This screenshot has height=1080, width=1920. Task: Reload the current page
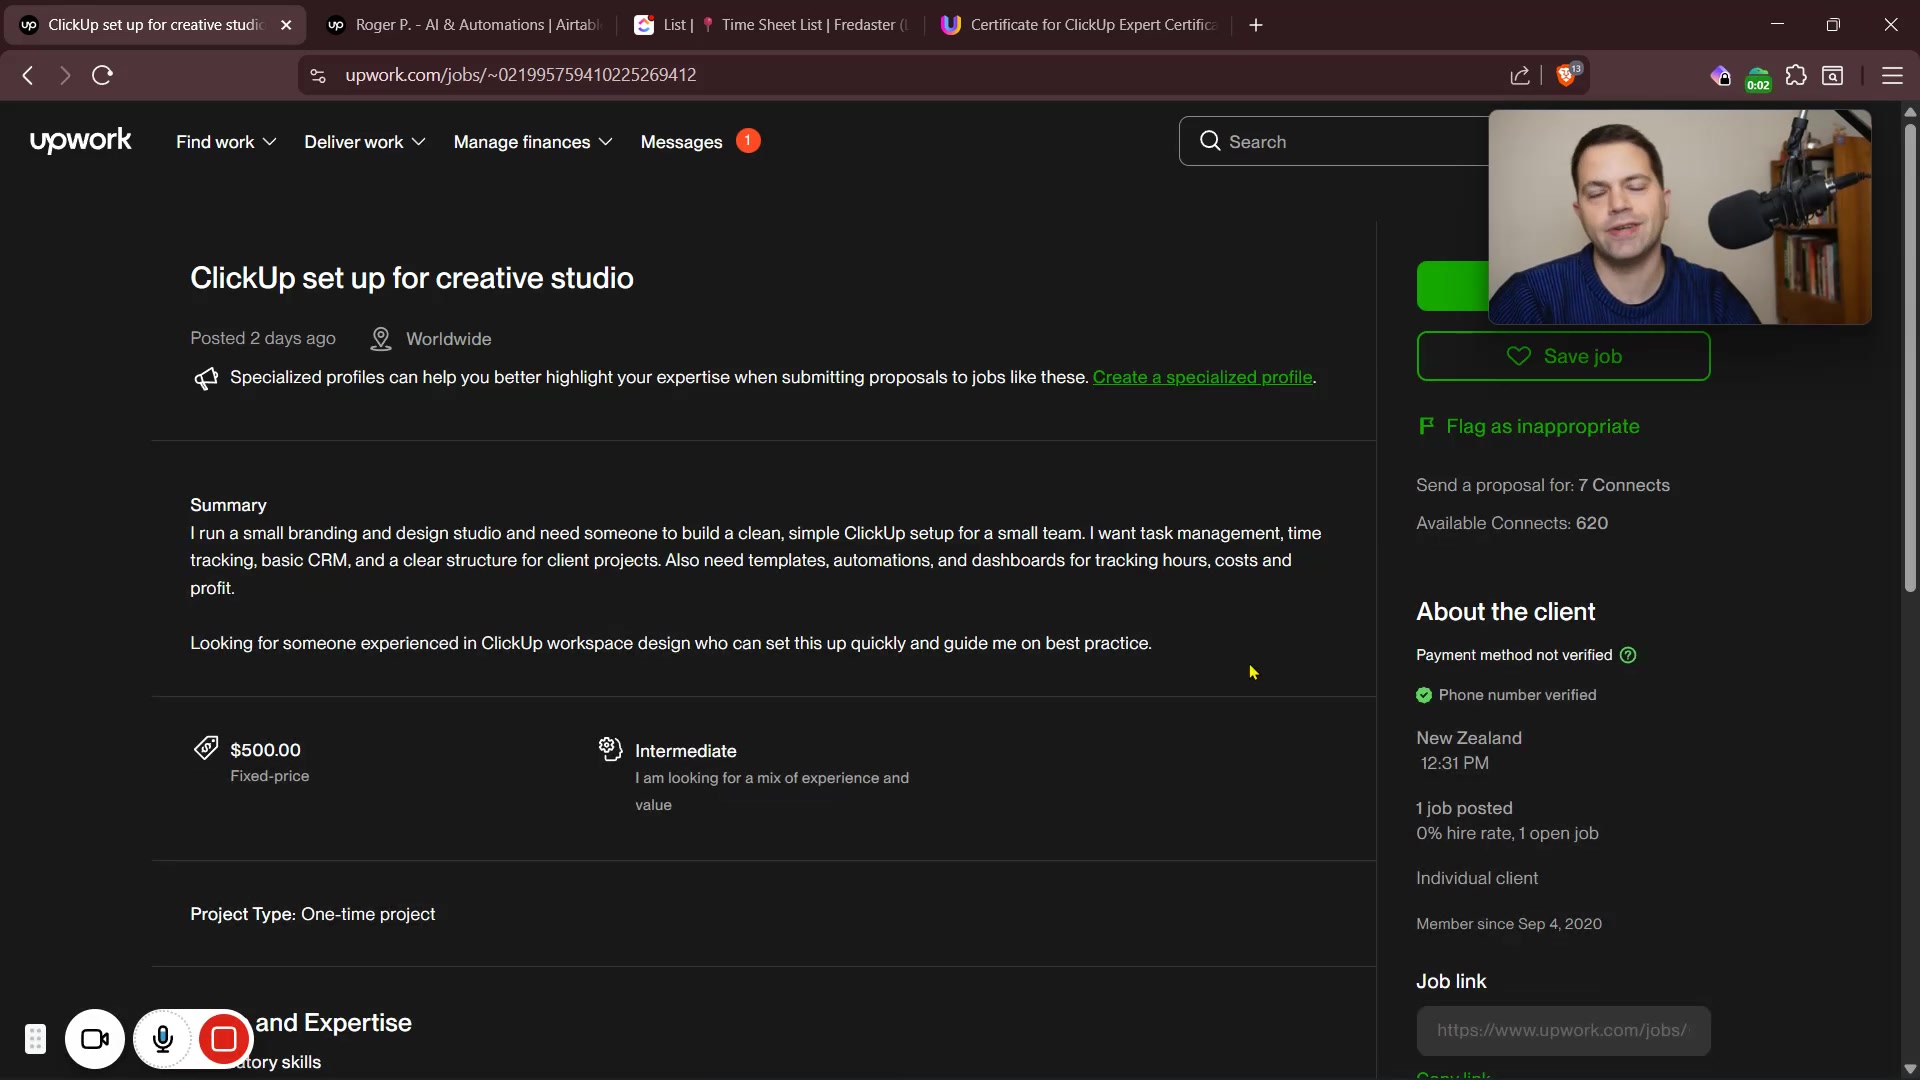(x=102, y=75)
